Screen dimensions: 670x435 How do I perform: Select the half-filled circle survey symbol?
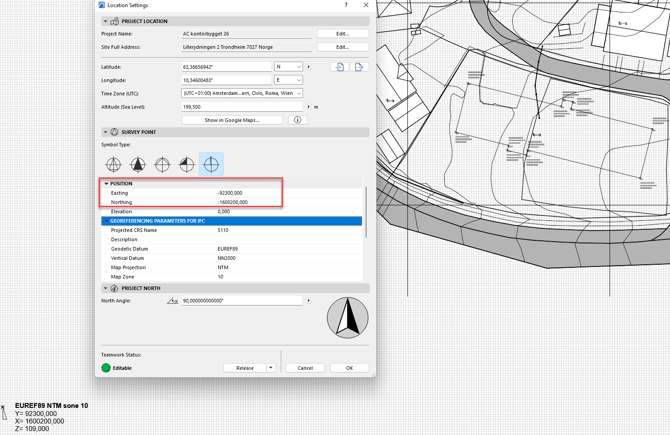coord(187,165)
